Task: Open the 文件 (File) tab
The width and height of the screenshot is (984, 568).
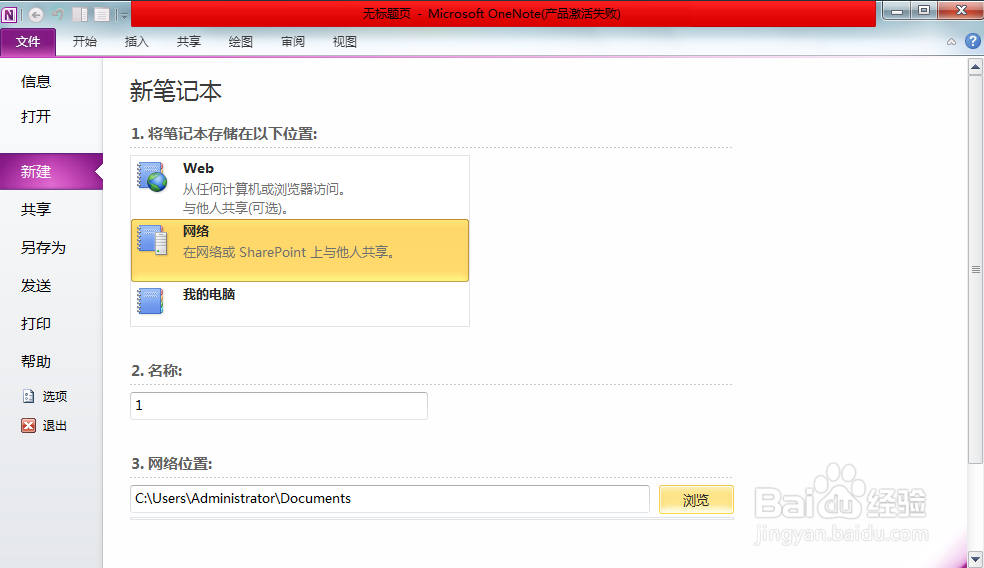Action: click(28, 42)
